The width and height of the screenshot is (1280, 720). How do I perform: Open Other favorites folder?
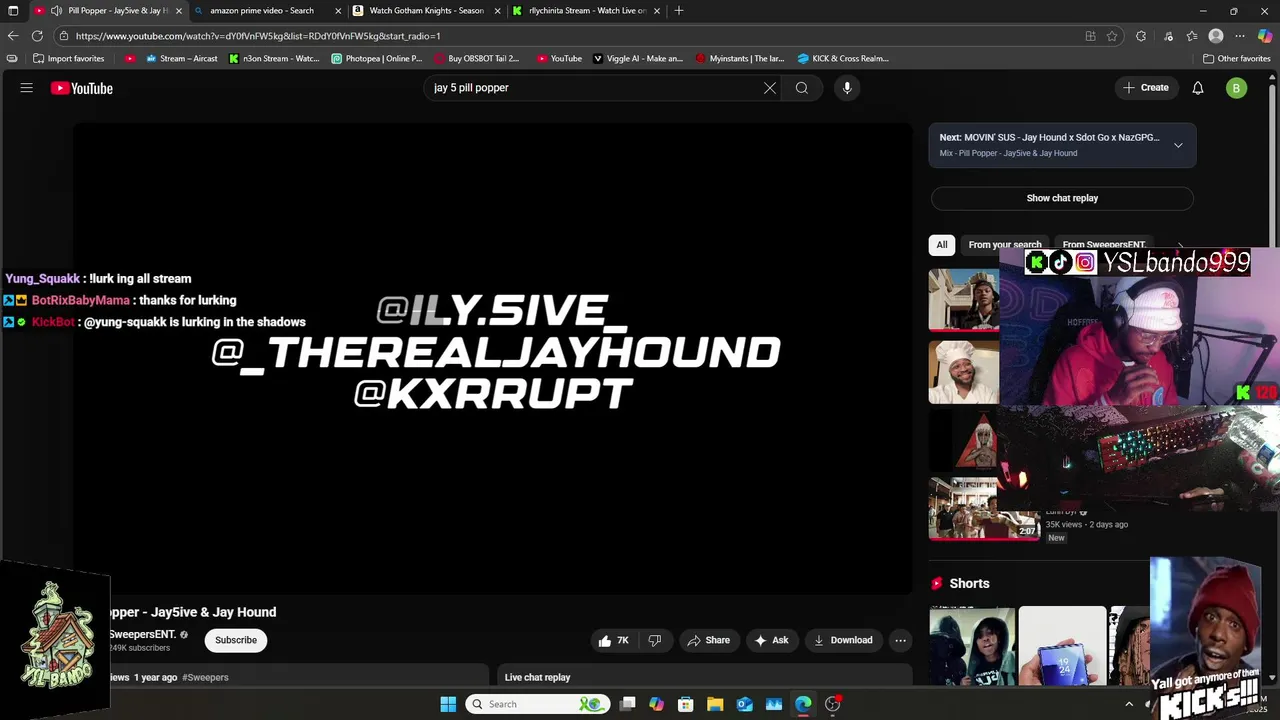tap(1237, 59)
